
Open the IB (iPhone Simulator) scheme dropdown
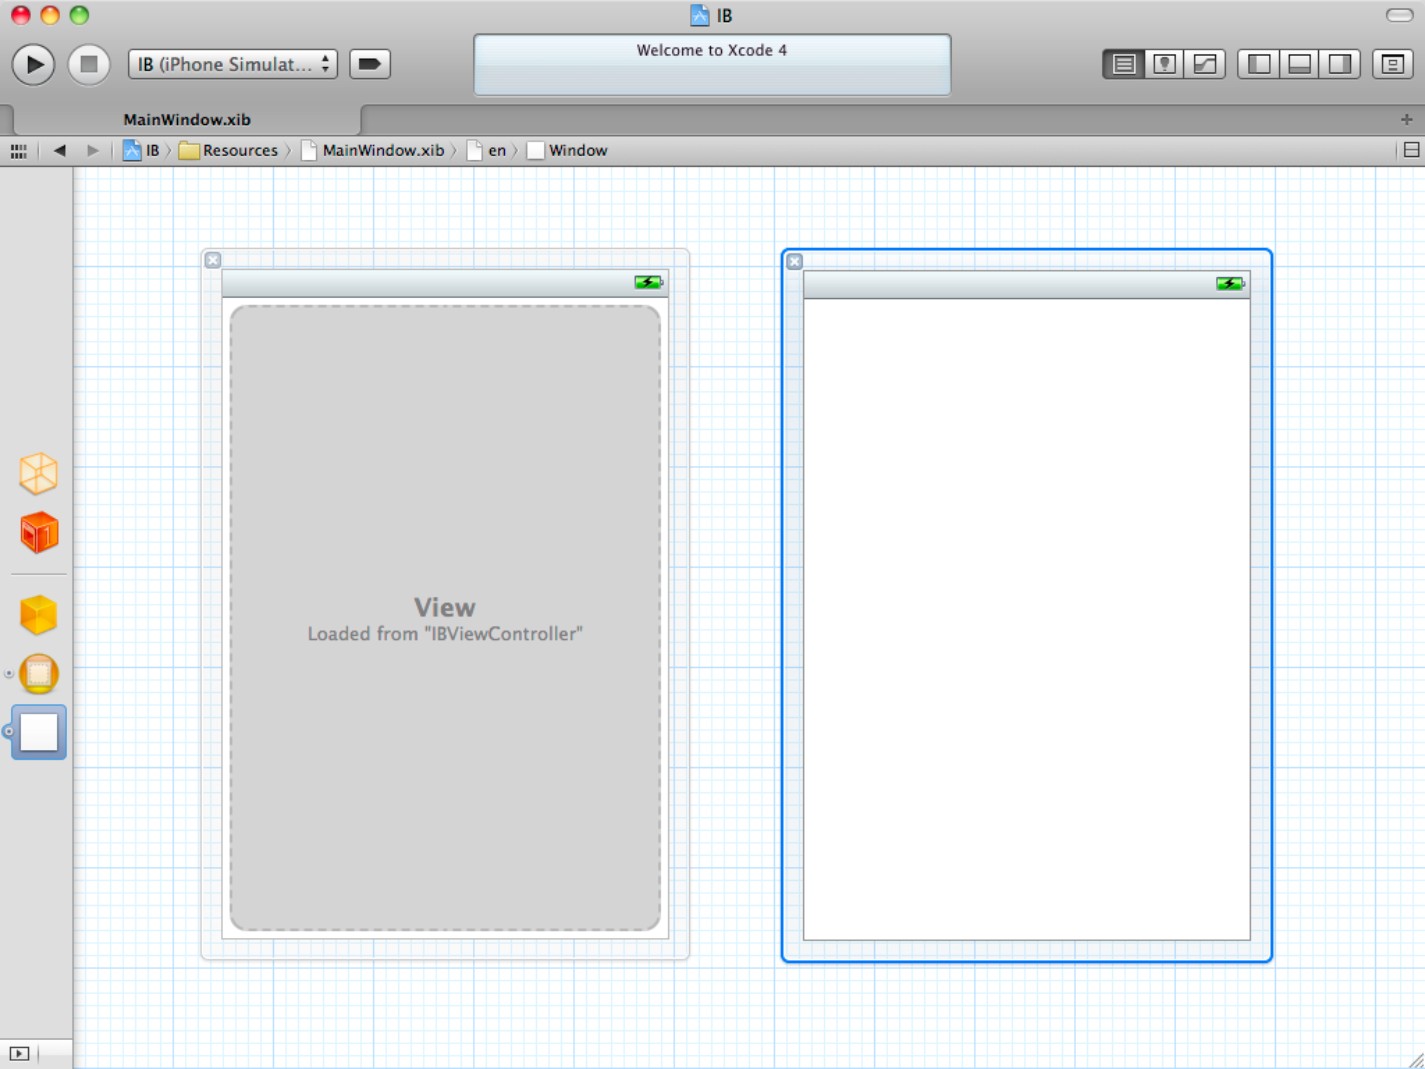232,64
